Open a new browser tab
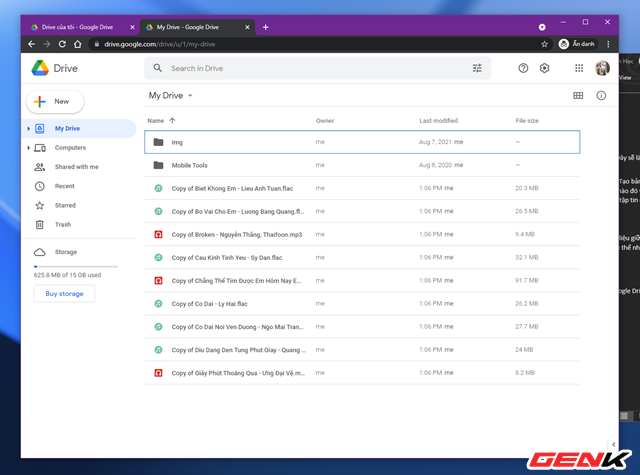Image resolution: width=640 pixels, height=475 pixels. [x=266, y=27]
